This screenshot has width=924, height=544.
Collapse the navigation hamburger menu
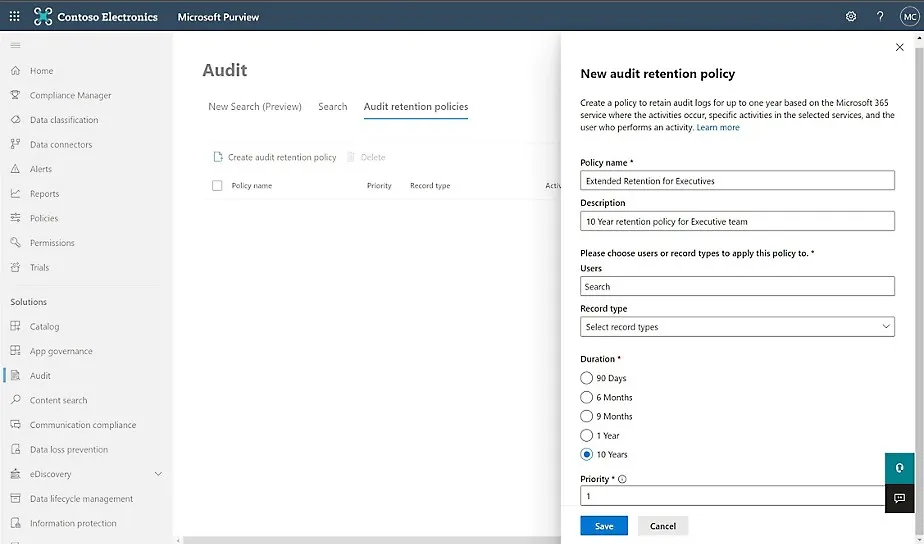(x=15, y=46)
